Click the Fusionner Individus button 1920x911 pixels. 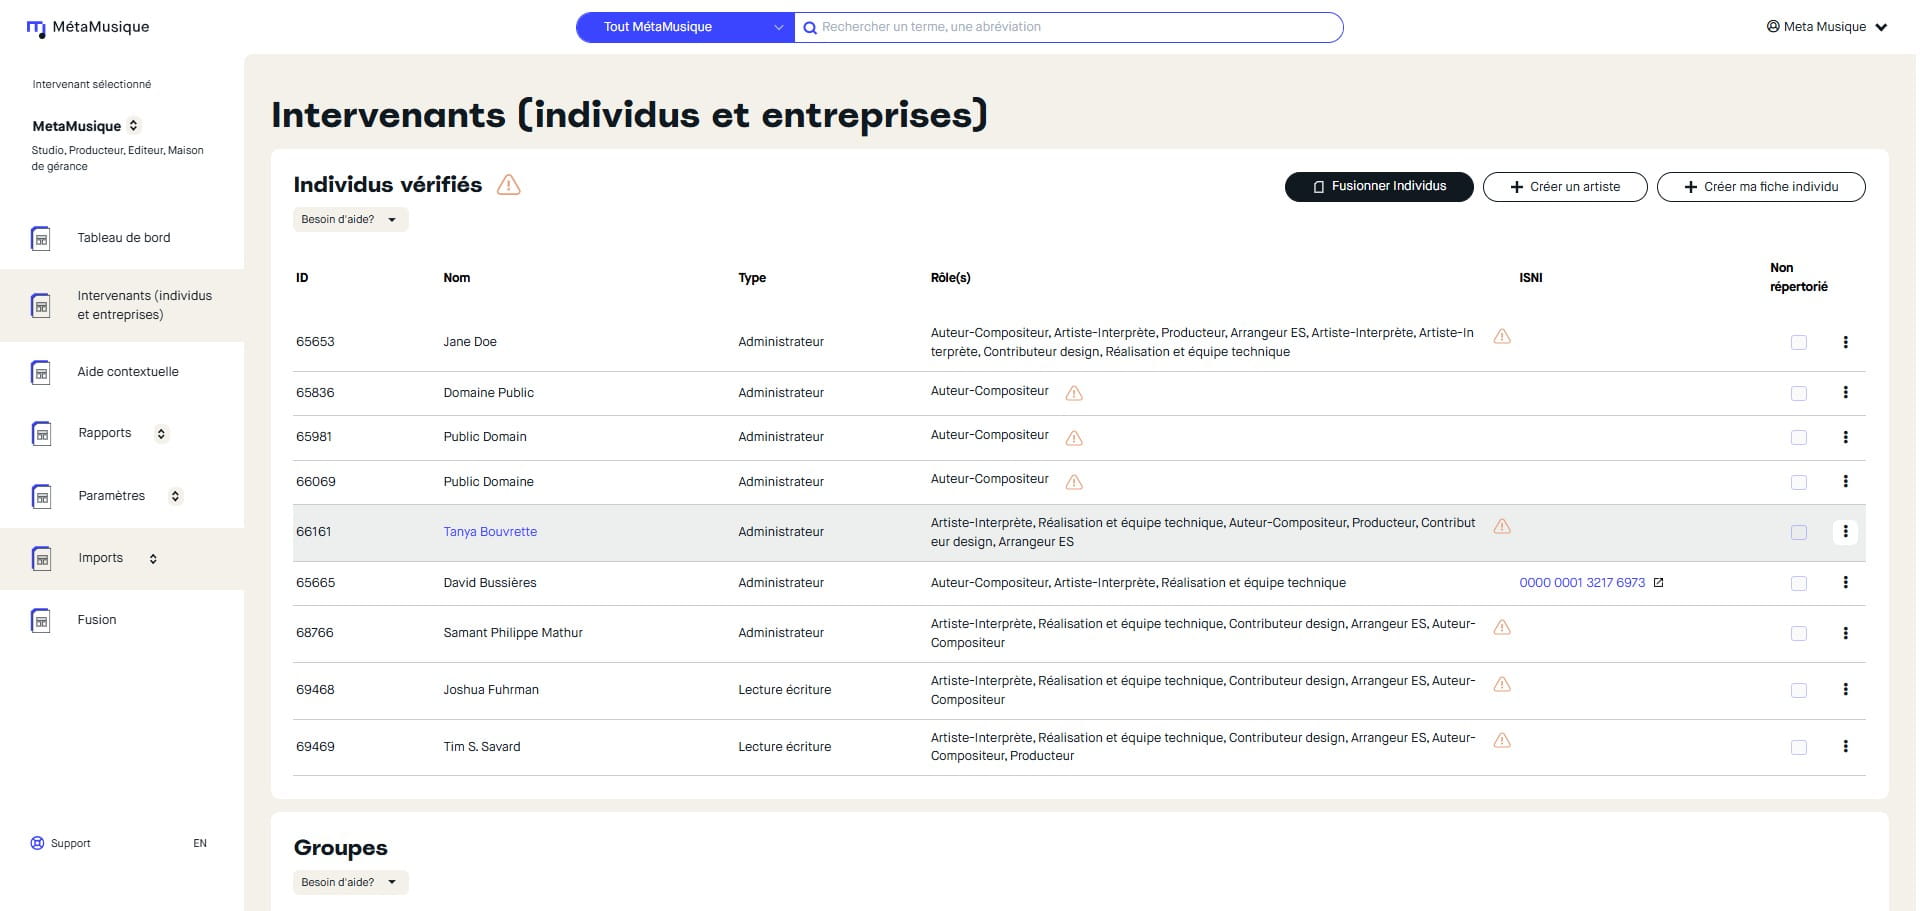[x=1378, y=187]
